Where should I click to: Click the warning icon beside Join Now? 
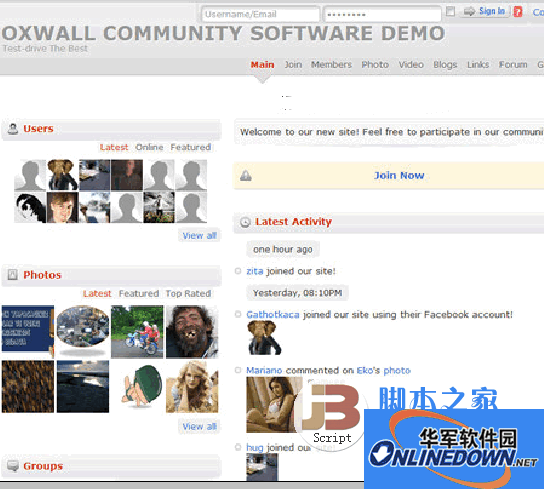246,176
